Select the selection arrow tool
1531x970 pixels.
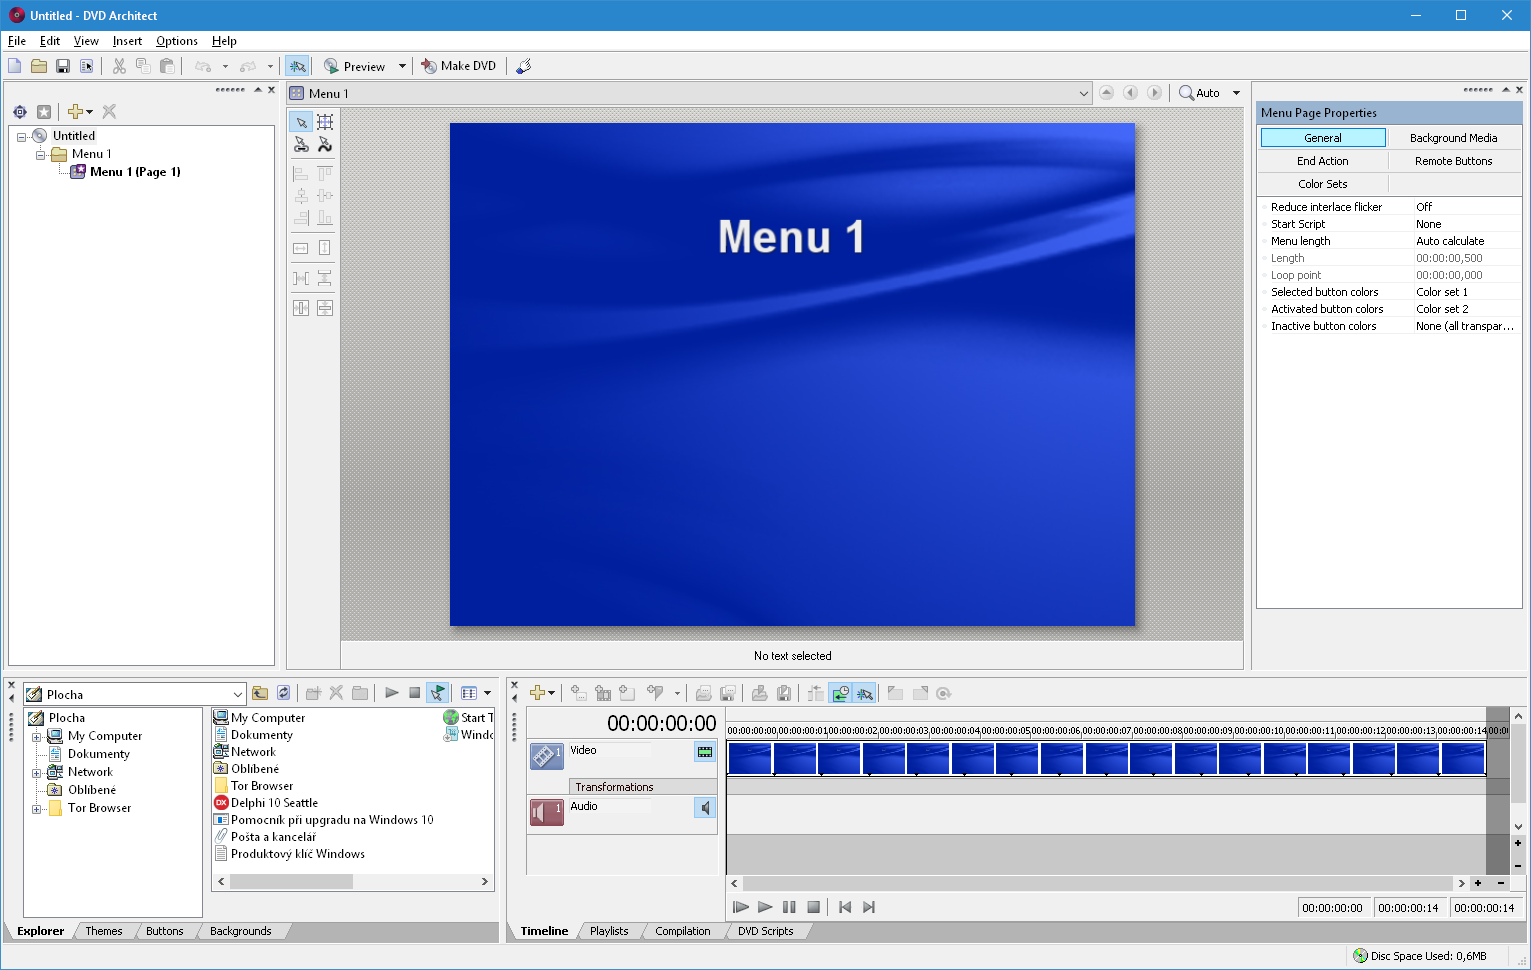click(301, 122)
